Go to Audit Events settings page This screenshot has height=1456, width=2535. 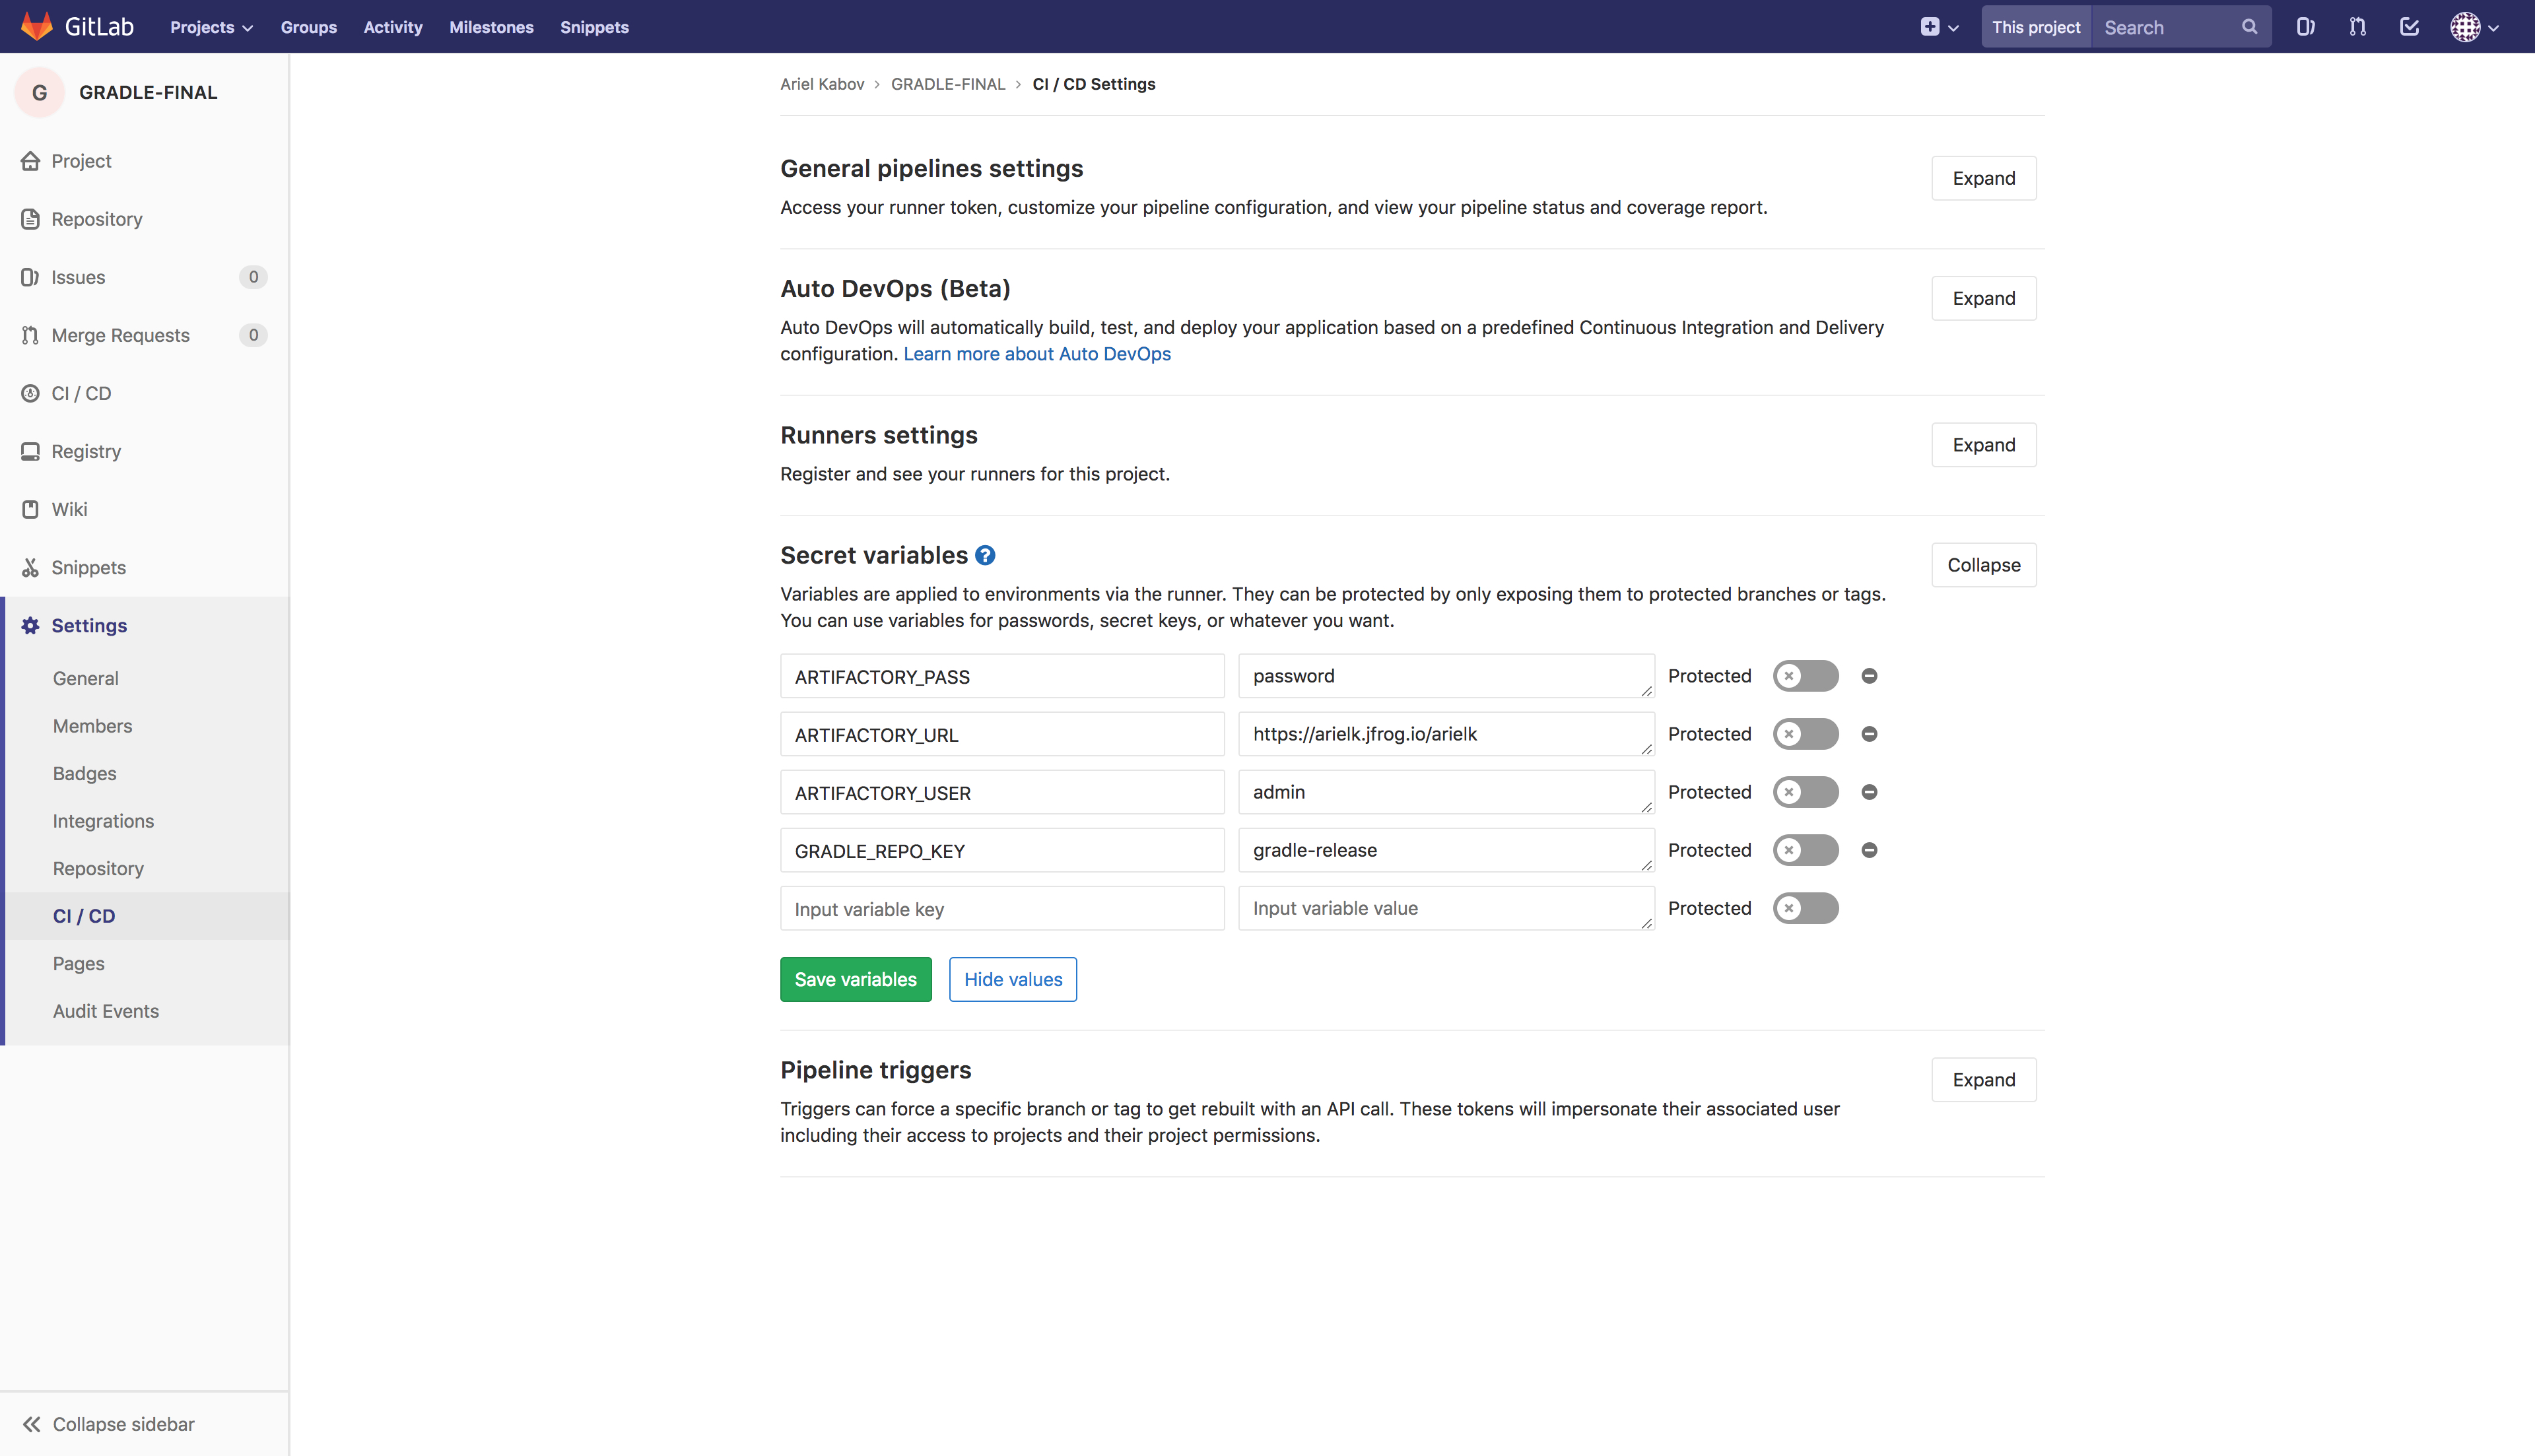(x=106, y=1011)
